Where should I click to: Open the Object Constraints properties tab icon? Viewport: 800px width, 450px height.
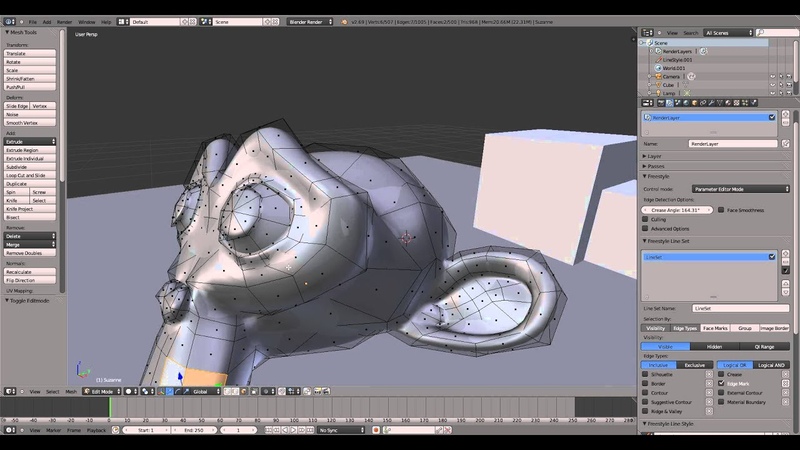click(x=703, y=103)
